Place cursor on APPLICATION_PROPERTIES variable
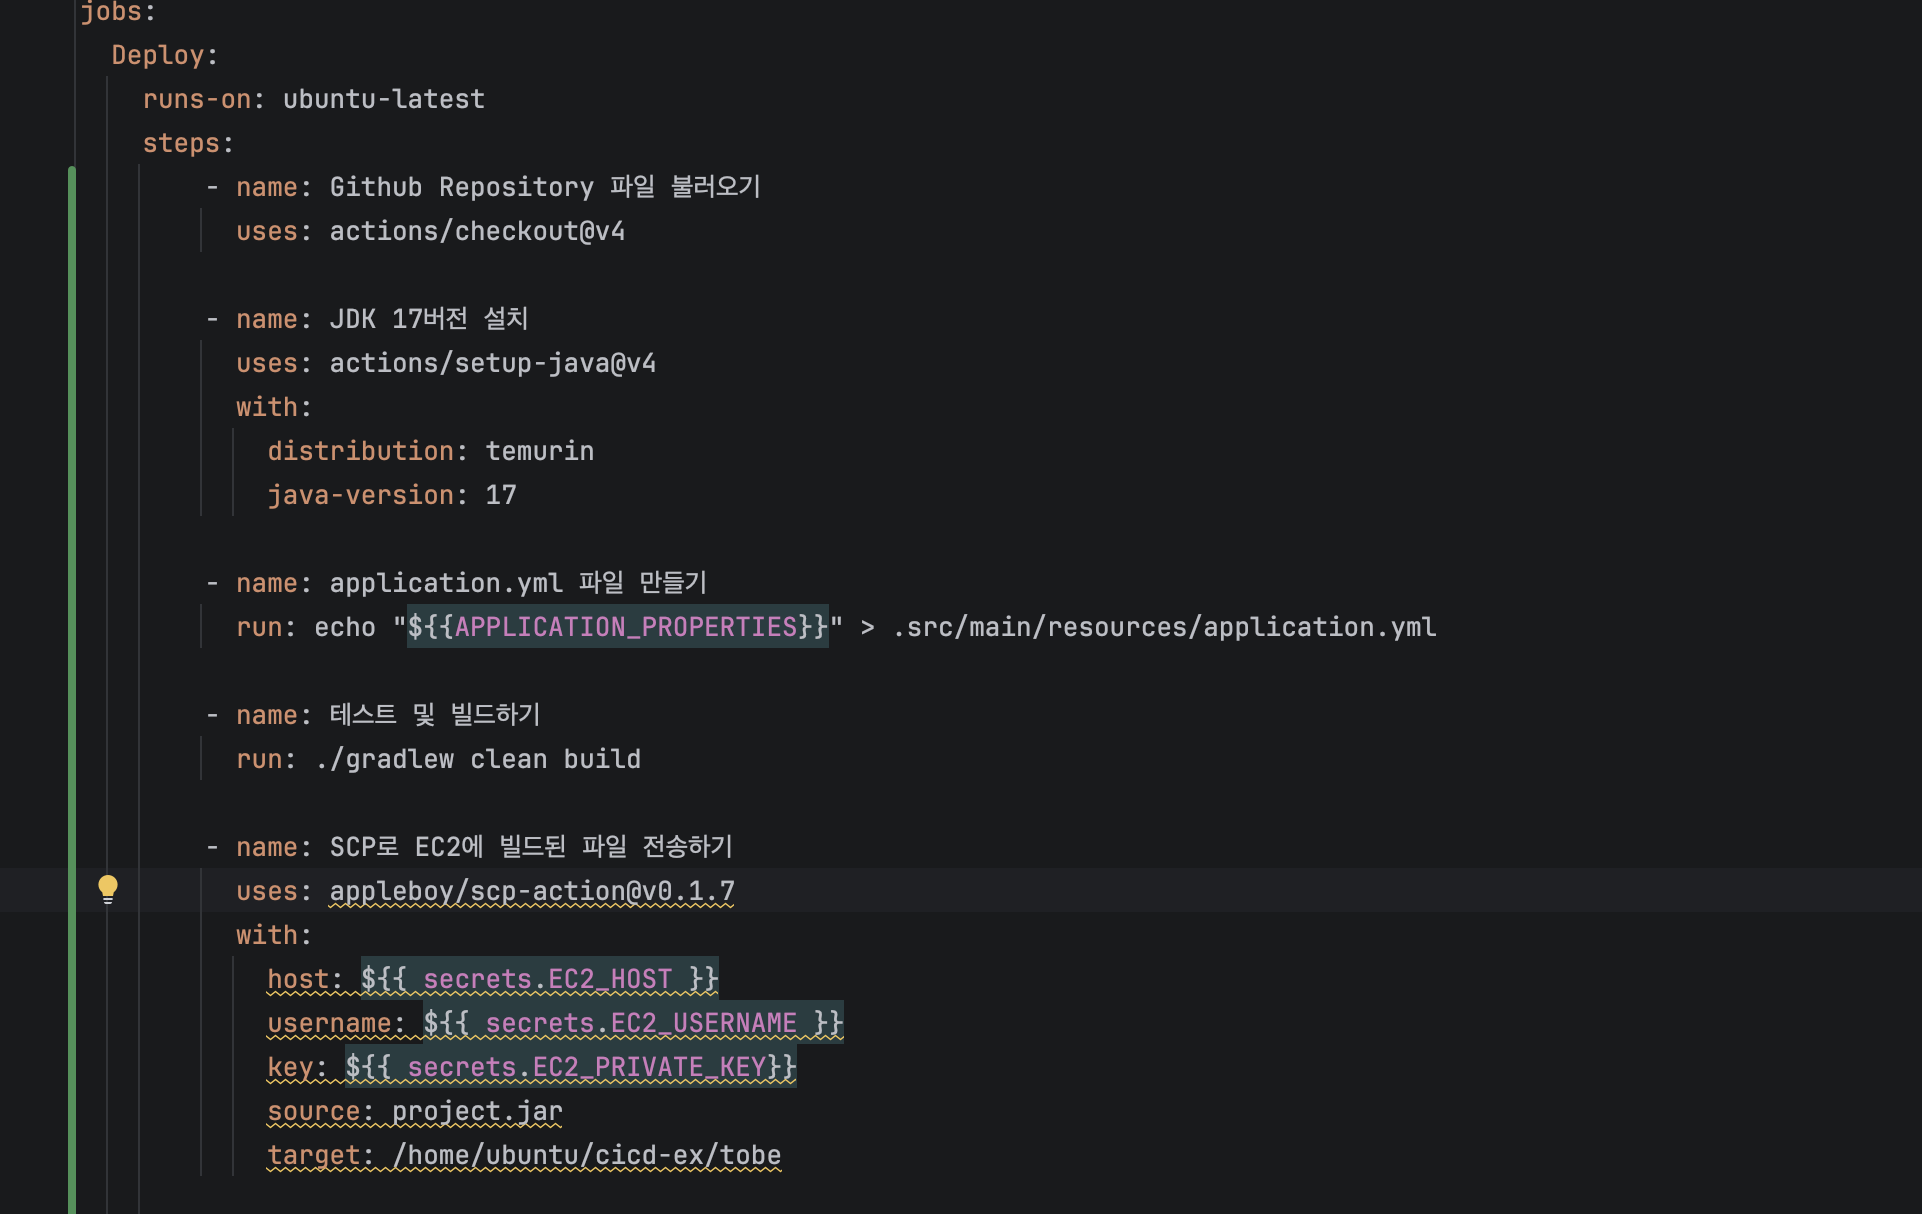This screenshot has width=1922, height=1214. [x=626, y=627]
